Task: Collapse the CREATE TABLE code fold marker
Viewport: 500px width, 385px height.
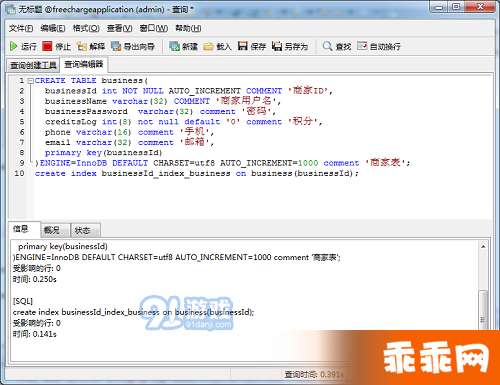Action: click(30, 81)
